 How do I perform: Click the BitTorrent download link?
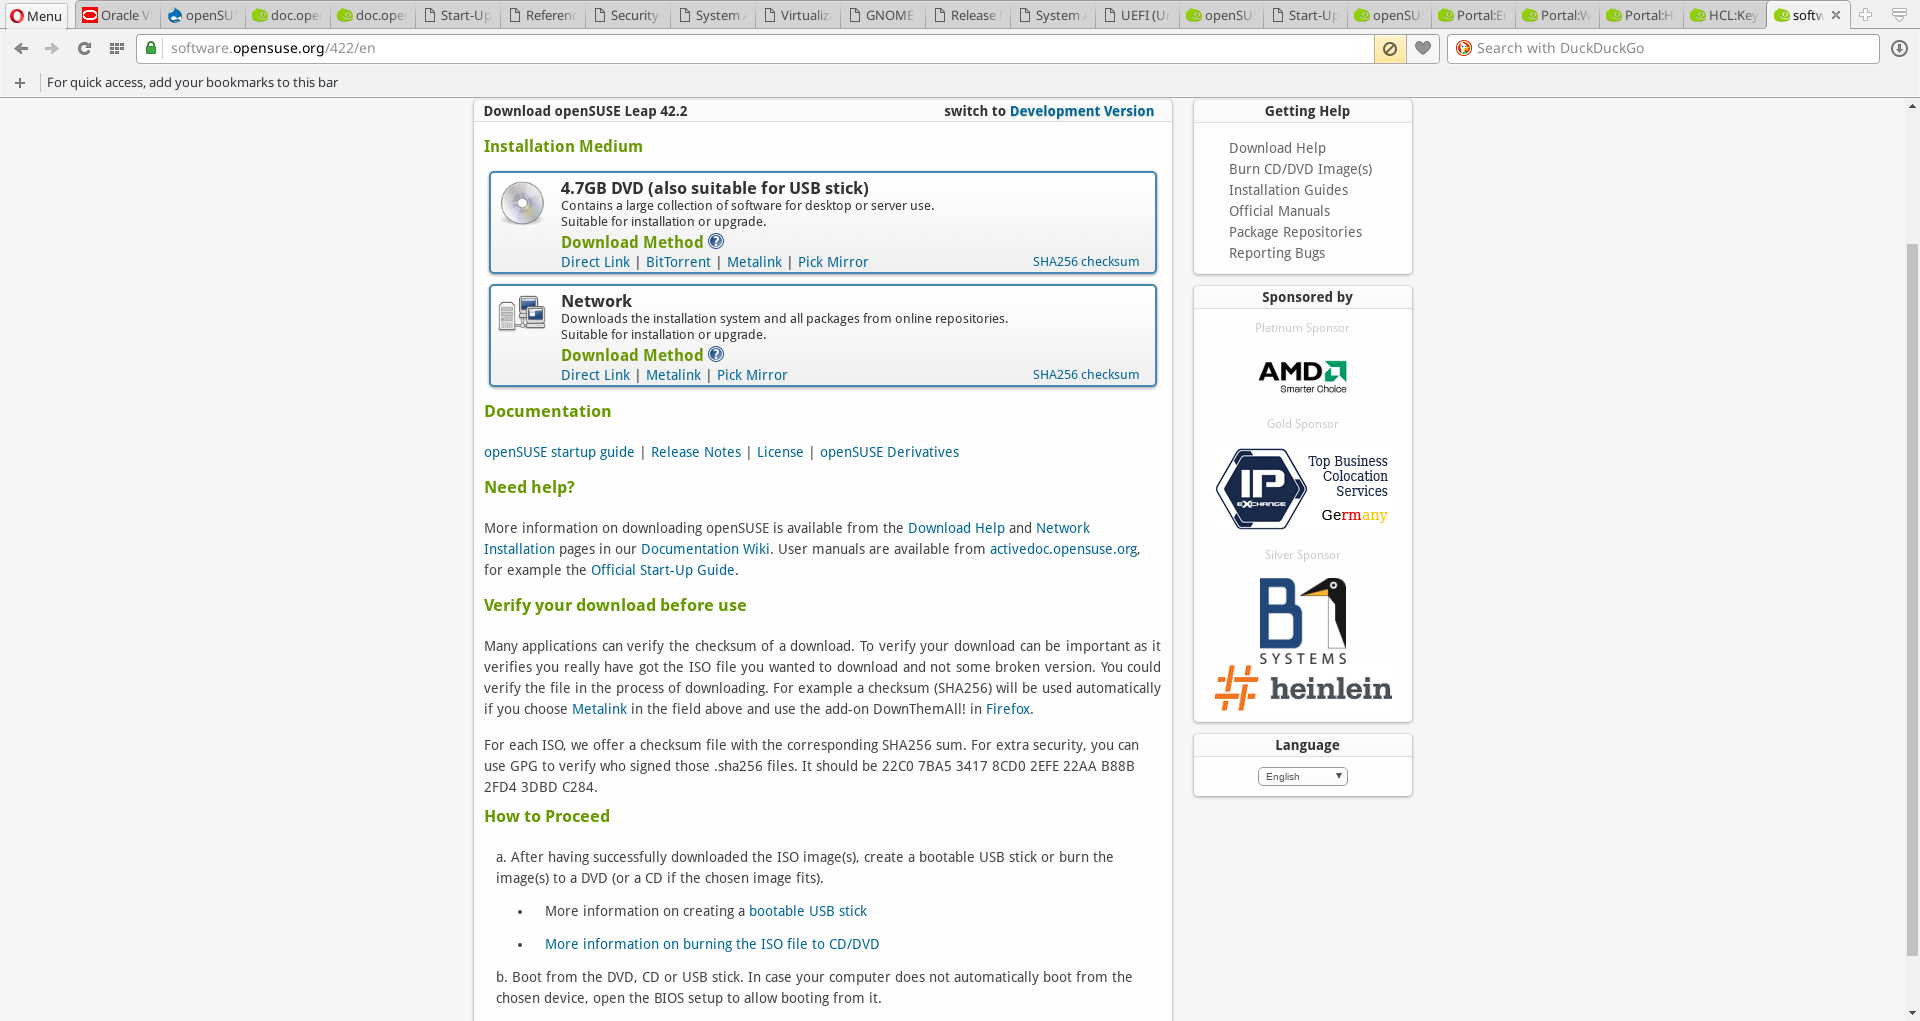(678, 262)
